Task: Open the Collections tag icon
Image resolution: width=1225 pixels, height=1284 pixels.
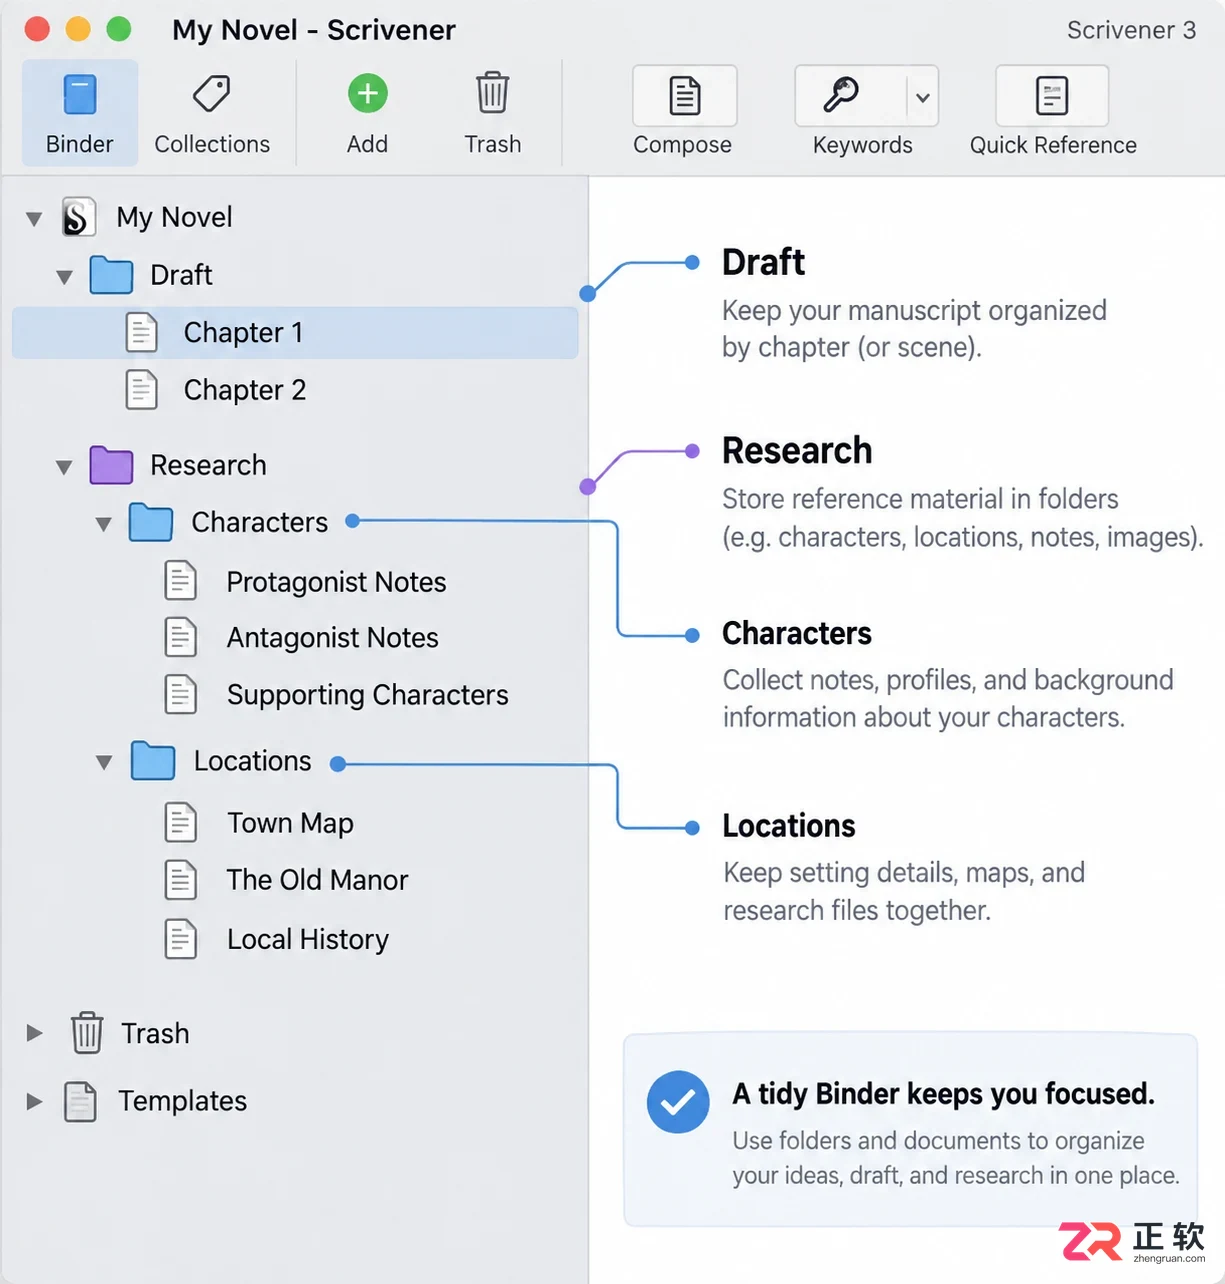Action: coord(212,95)
